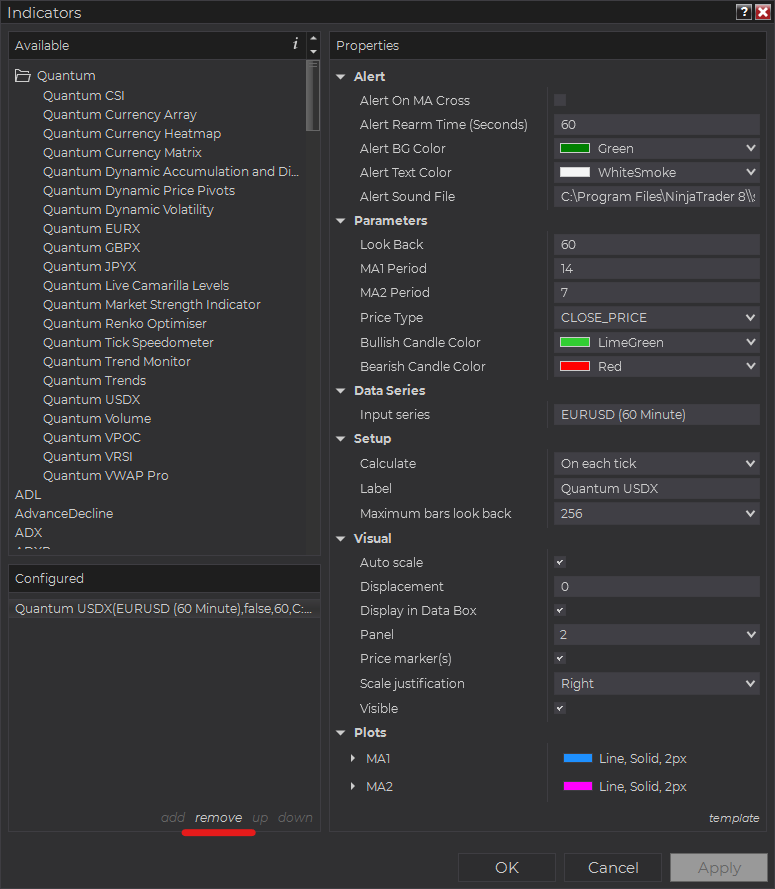Click the Quantum folder icon
775x889 pixels.
[x=23, y=75]
